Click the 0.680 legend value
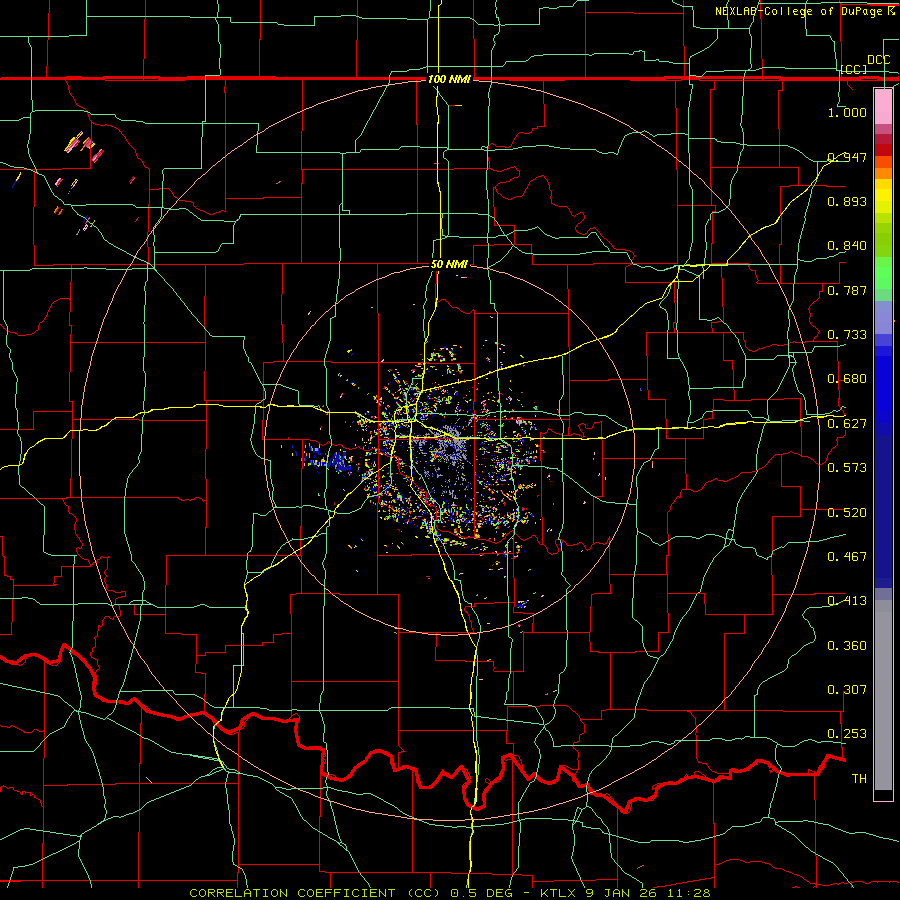This screenshot has width=900, height=900. [847, 379]
